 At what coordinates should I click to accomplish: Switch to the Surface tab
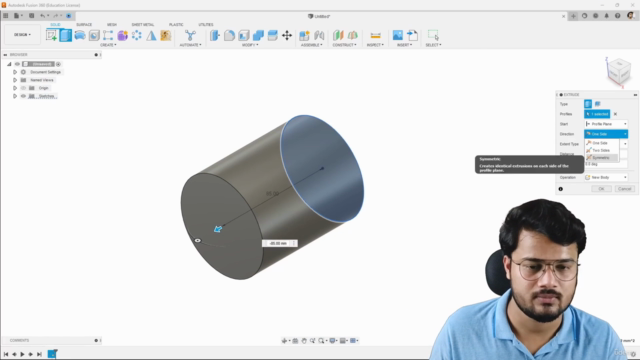pos(84,25)
